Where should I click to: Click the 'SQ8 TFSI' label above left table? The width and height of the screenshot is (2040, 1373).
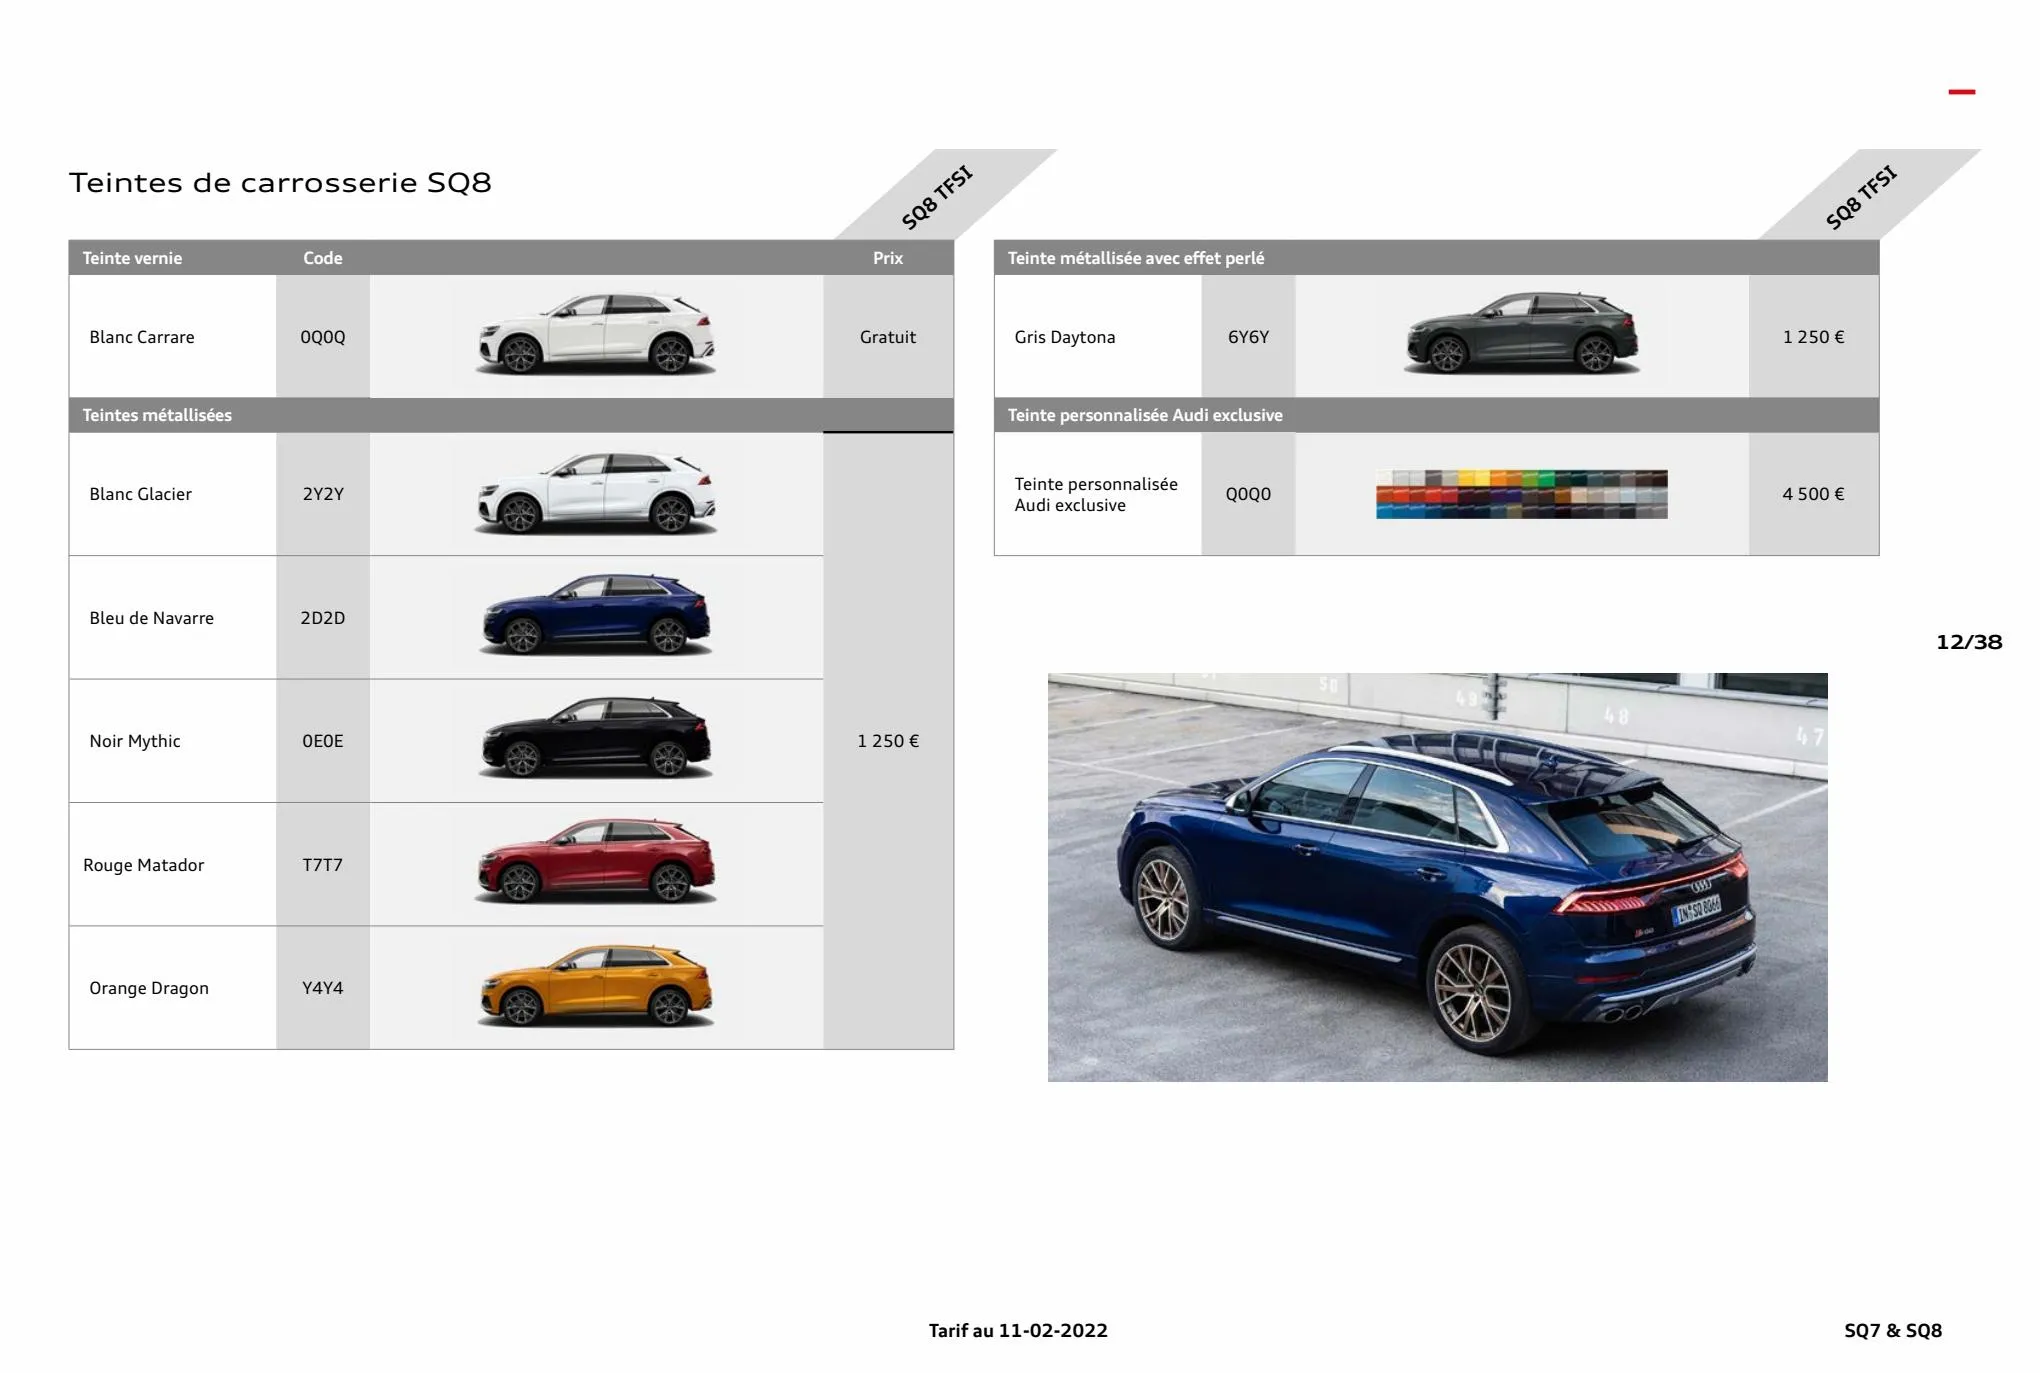point(937,198)
